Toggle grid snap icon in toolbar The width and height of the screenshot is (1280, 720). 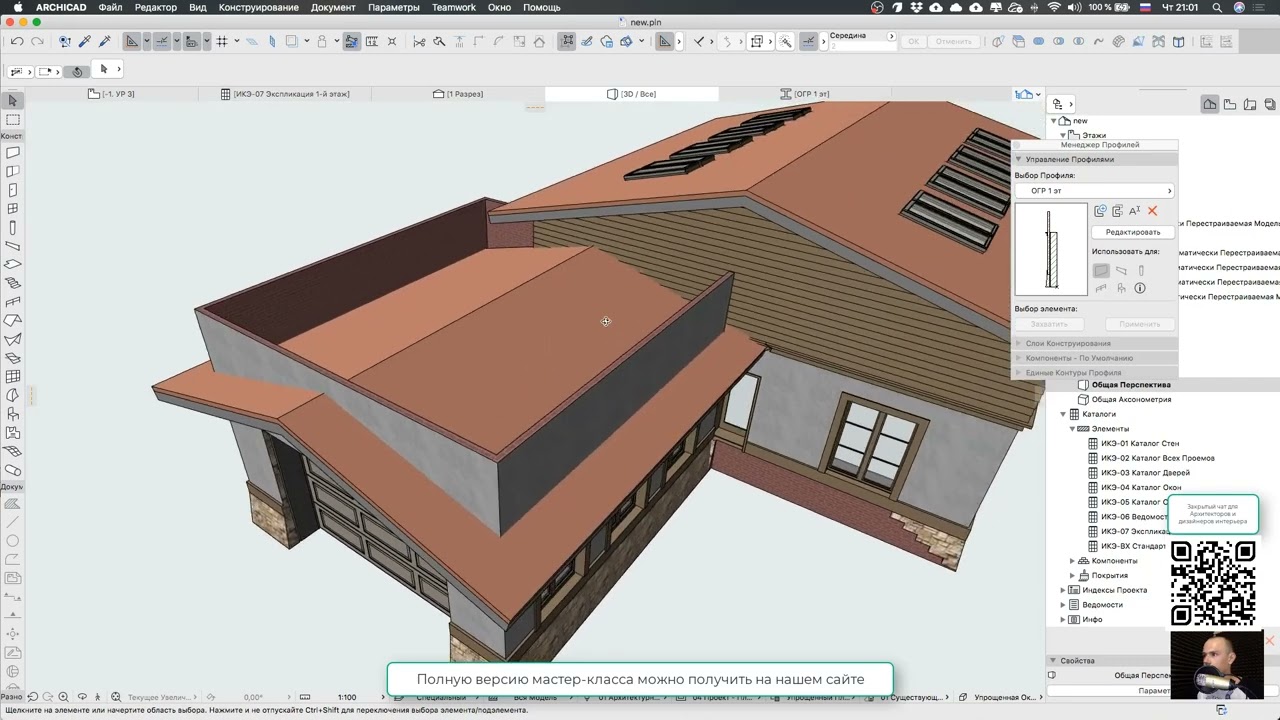(x=222, y=41)
